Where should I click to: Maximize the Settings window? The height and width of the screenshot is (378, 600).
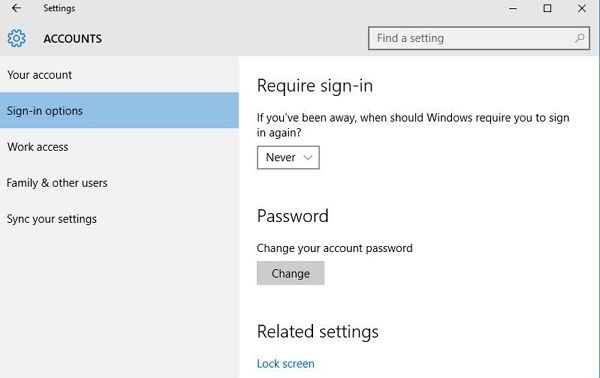point(547,8)
